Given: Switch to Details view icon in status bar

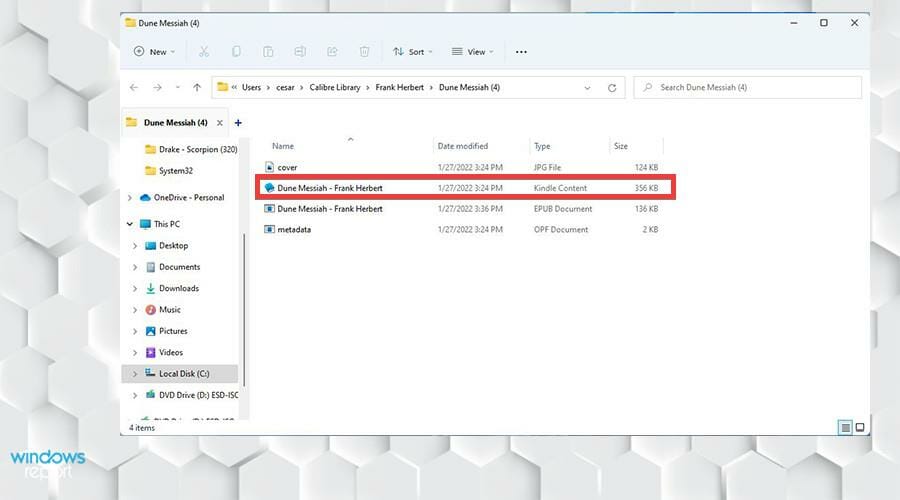Looking at the screenshot, I should (845, 427).
